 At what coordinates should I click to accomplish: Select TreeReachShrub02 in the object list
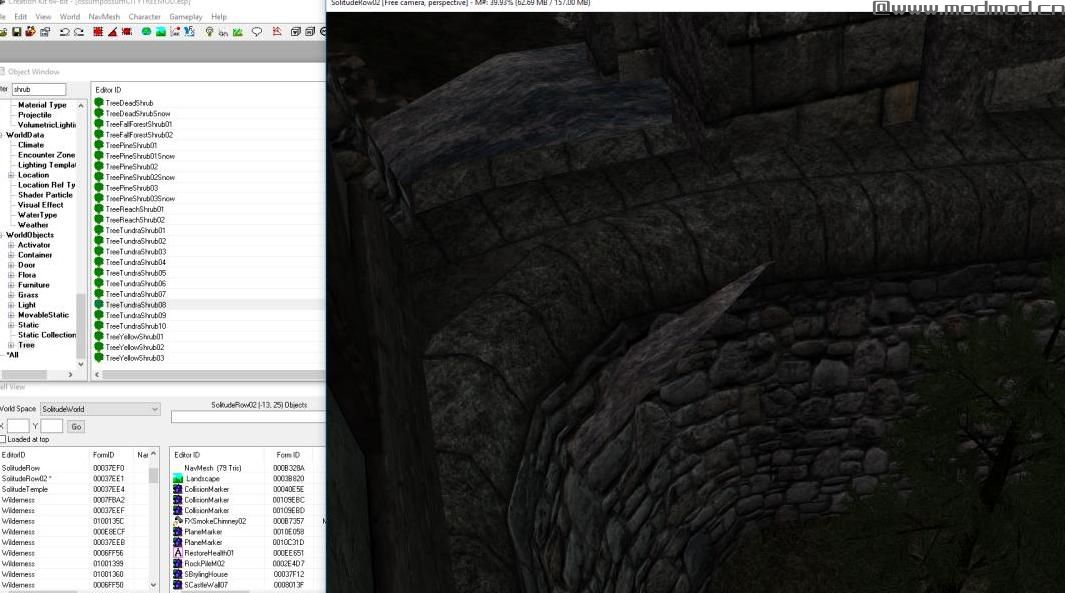click(134, 220)
